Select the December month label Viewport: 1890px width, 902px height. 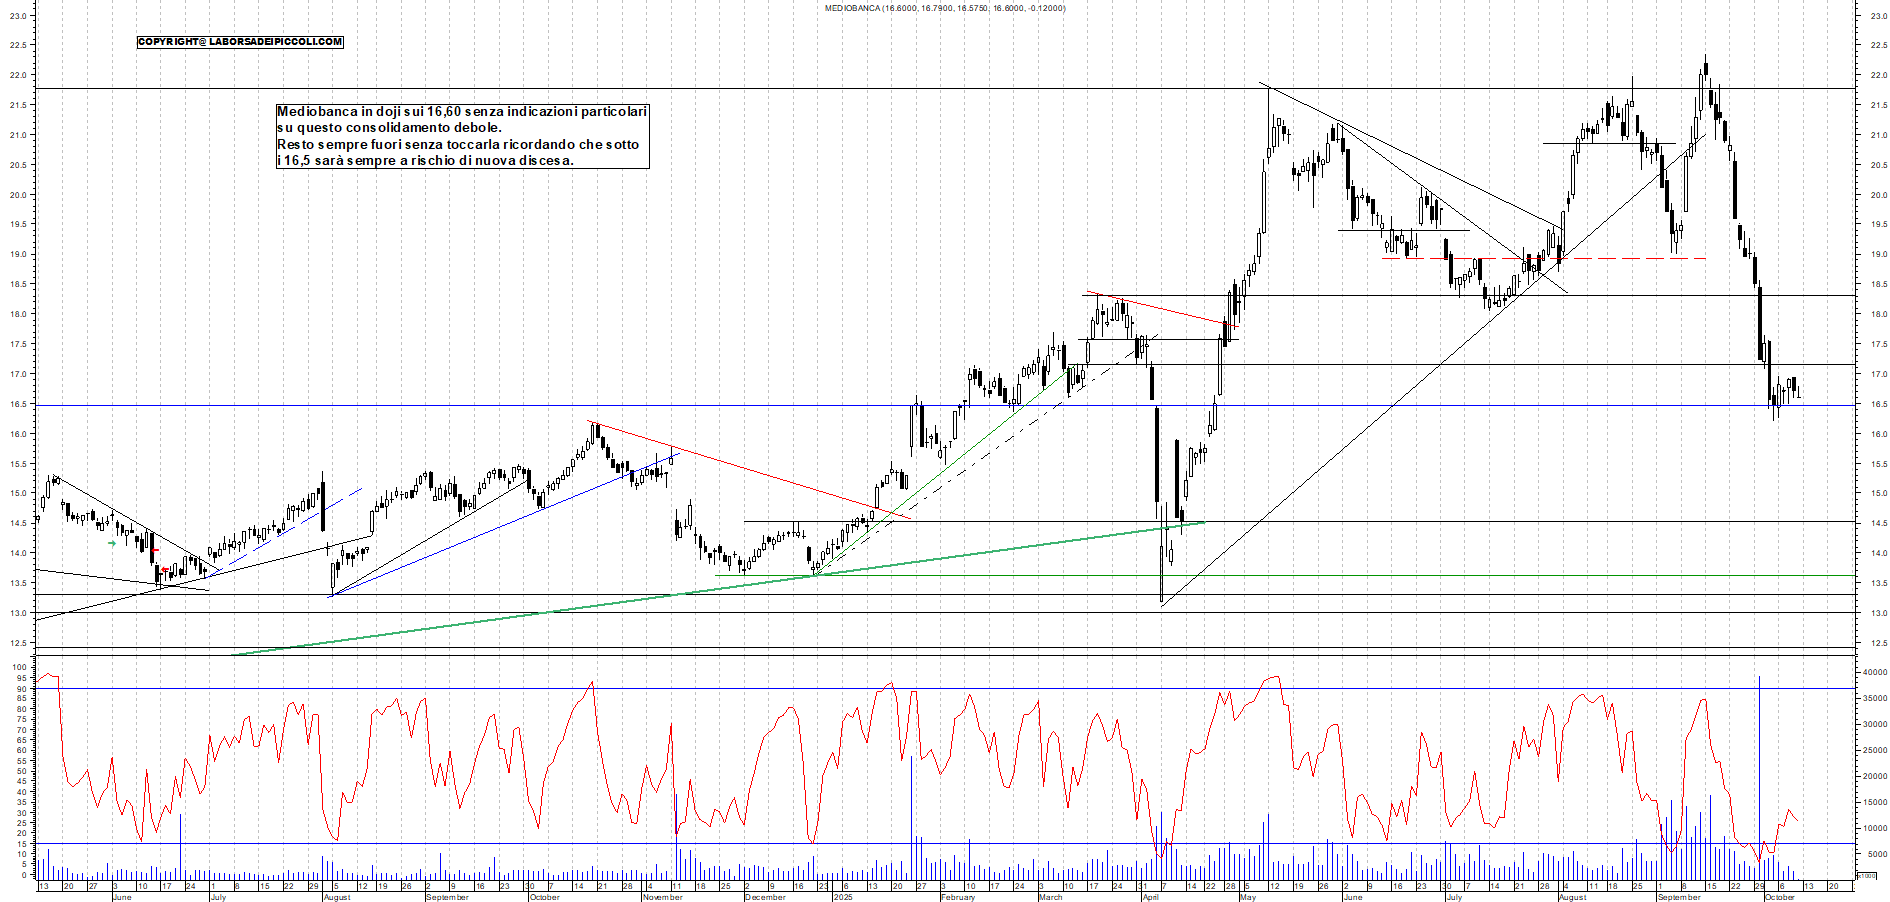point(765,897)
